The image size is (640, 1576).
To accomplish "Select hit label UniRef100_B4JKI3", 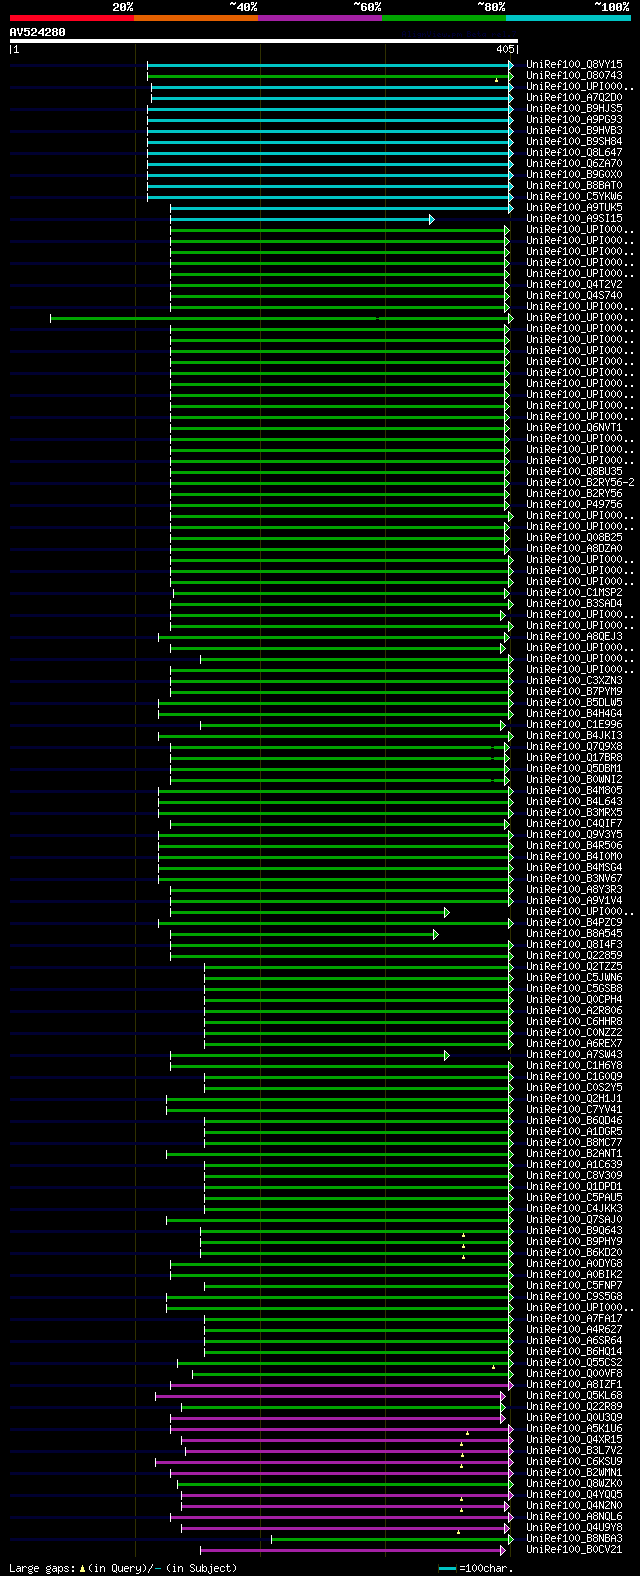I will click(574, 735).
